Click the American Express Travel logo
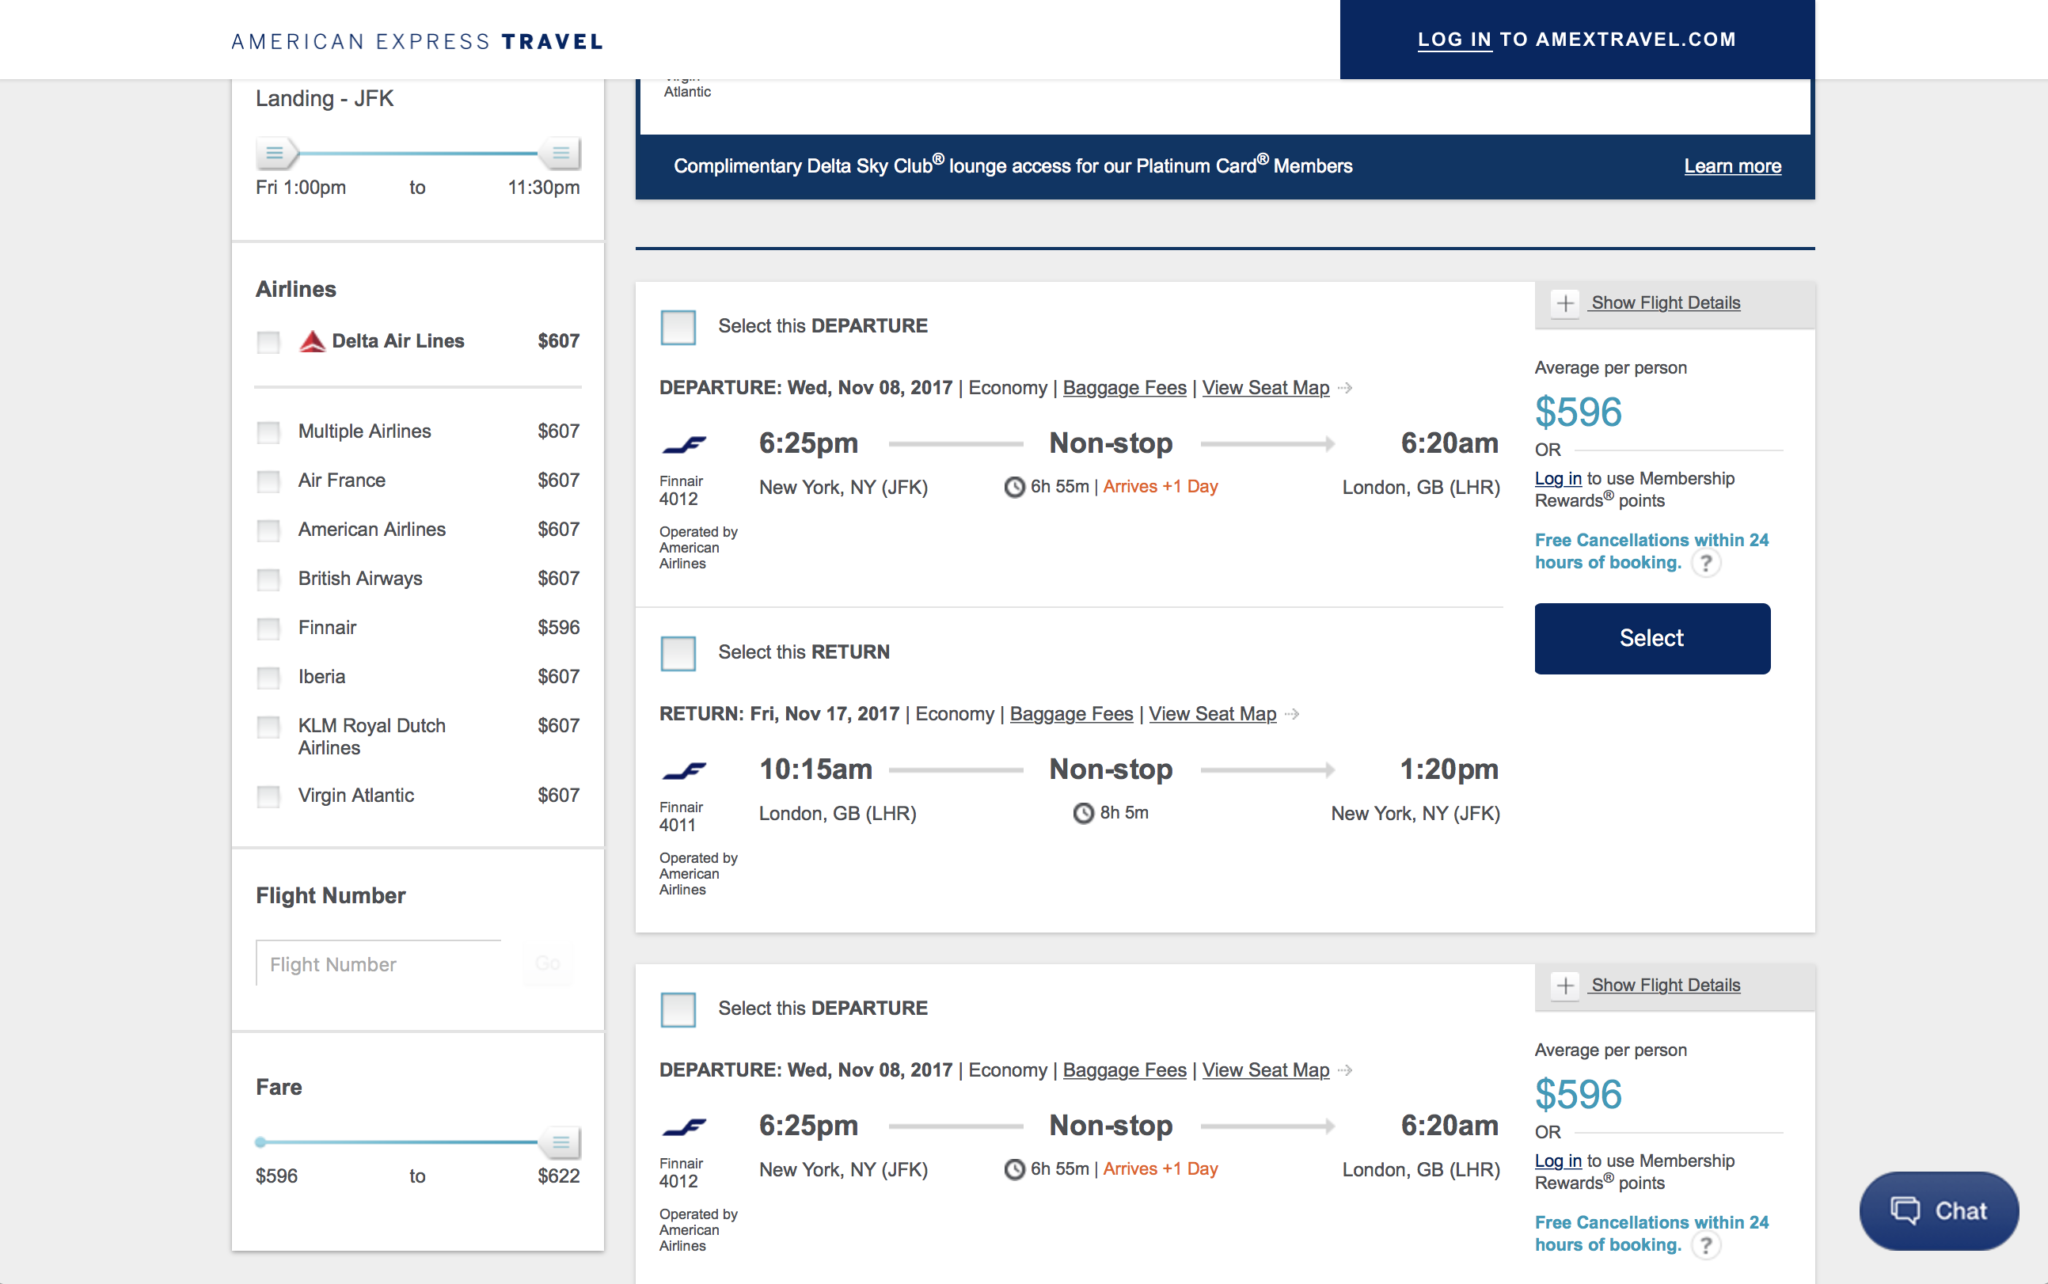Viewport: 2048px width, 1284px height. 416,40
